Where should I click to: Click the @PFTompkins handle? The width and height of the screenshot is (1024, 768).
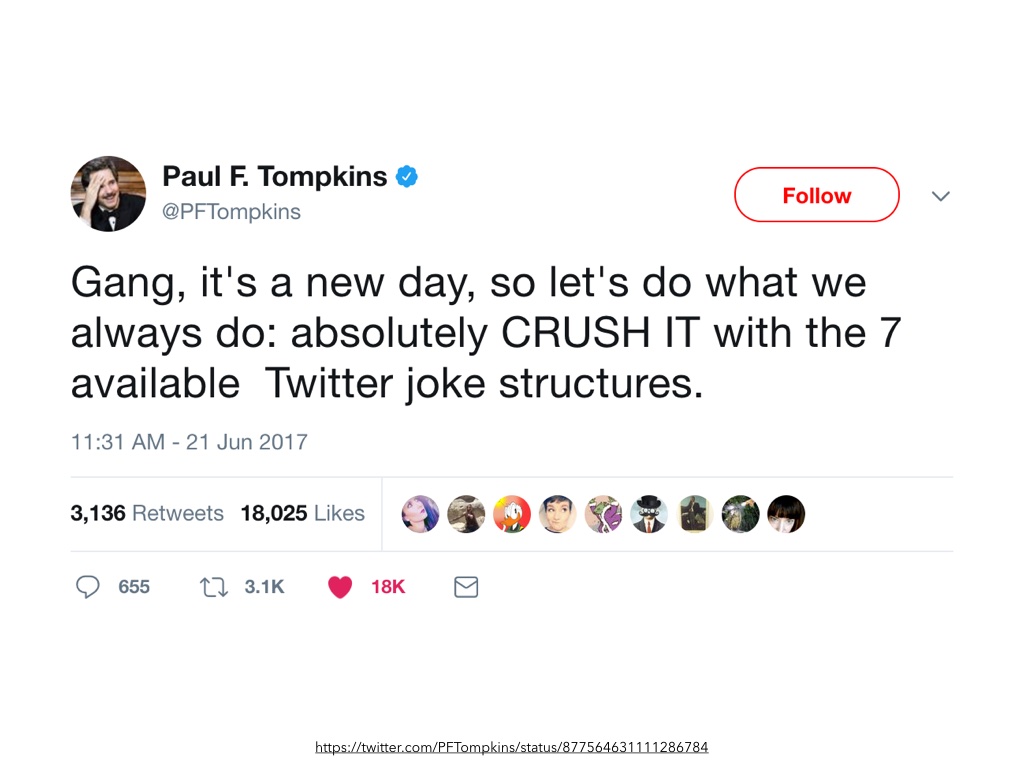pos(231,211)
